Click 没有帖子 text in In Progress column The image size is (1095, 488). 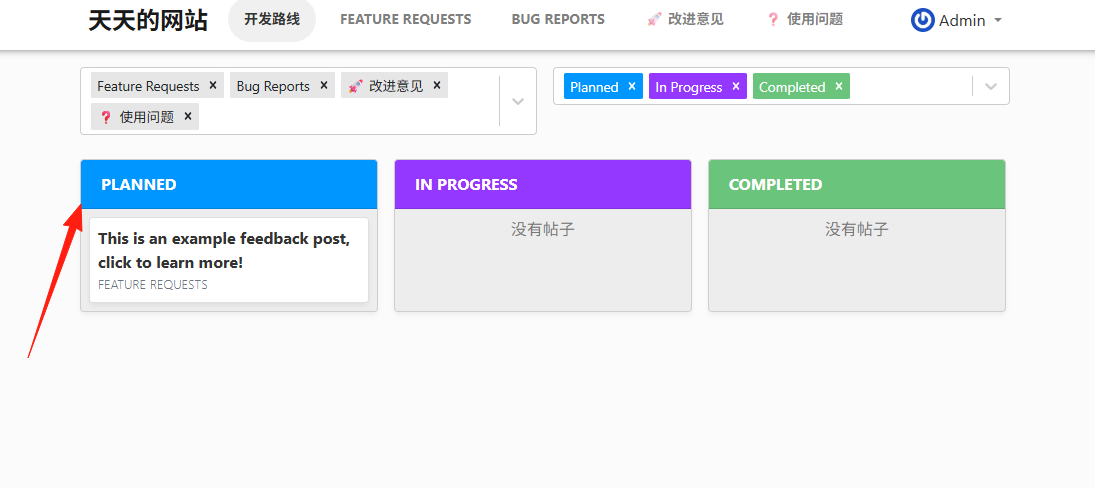(543, 229)
